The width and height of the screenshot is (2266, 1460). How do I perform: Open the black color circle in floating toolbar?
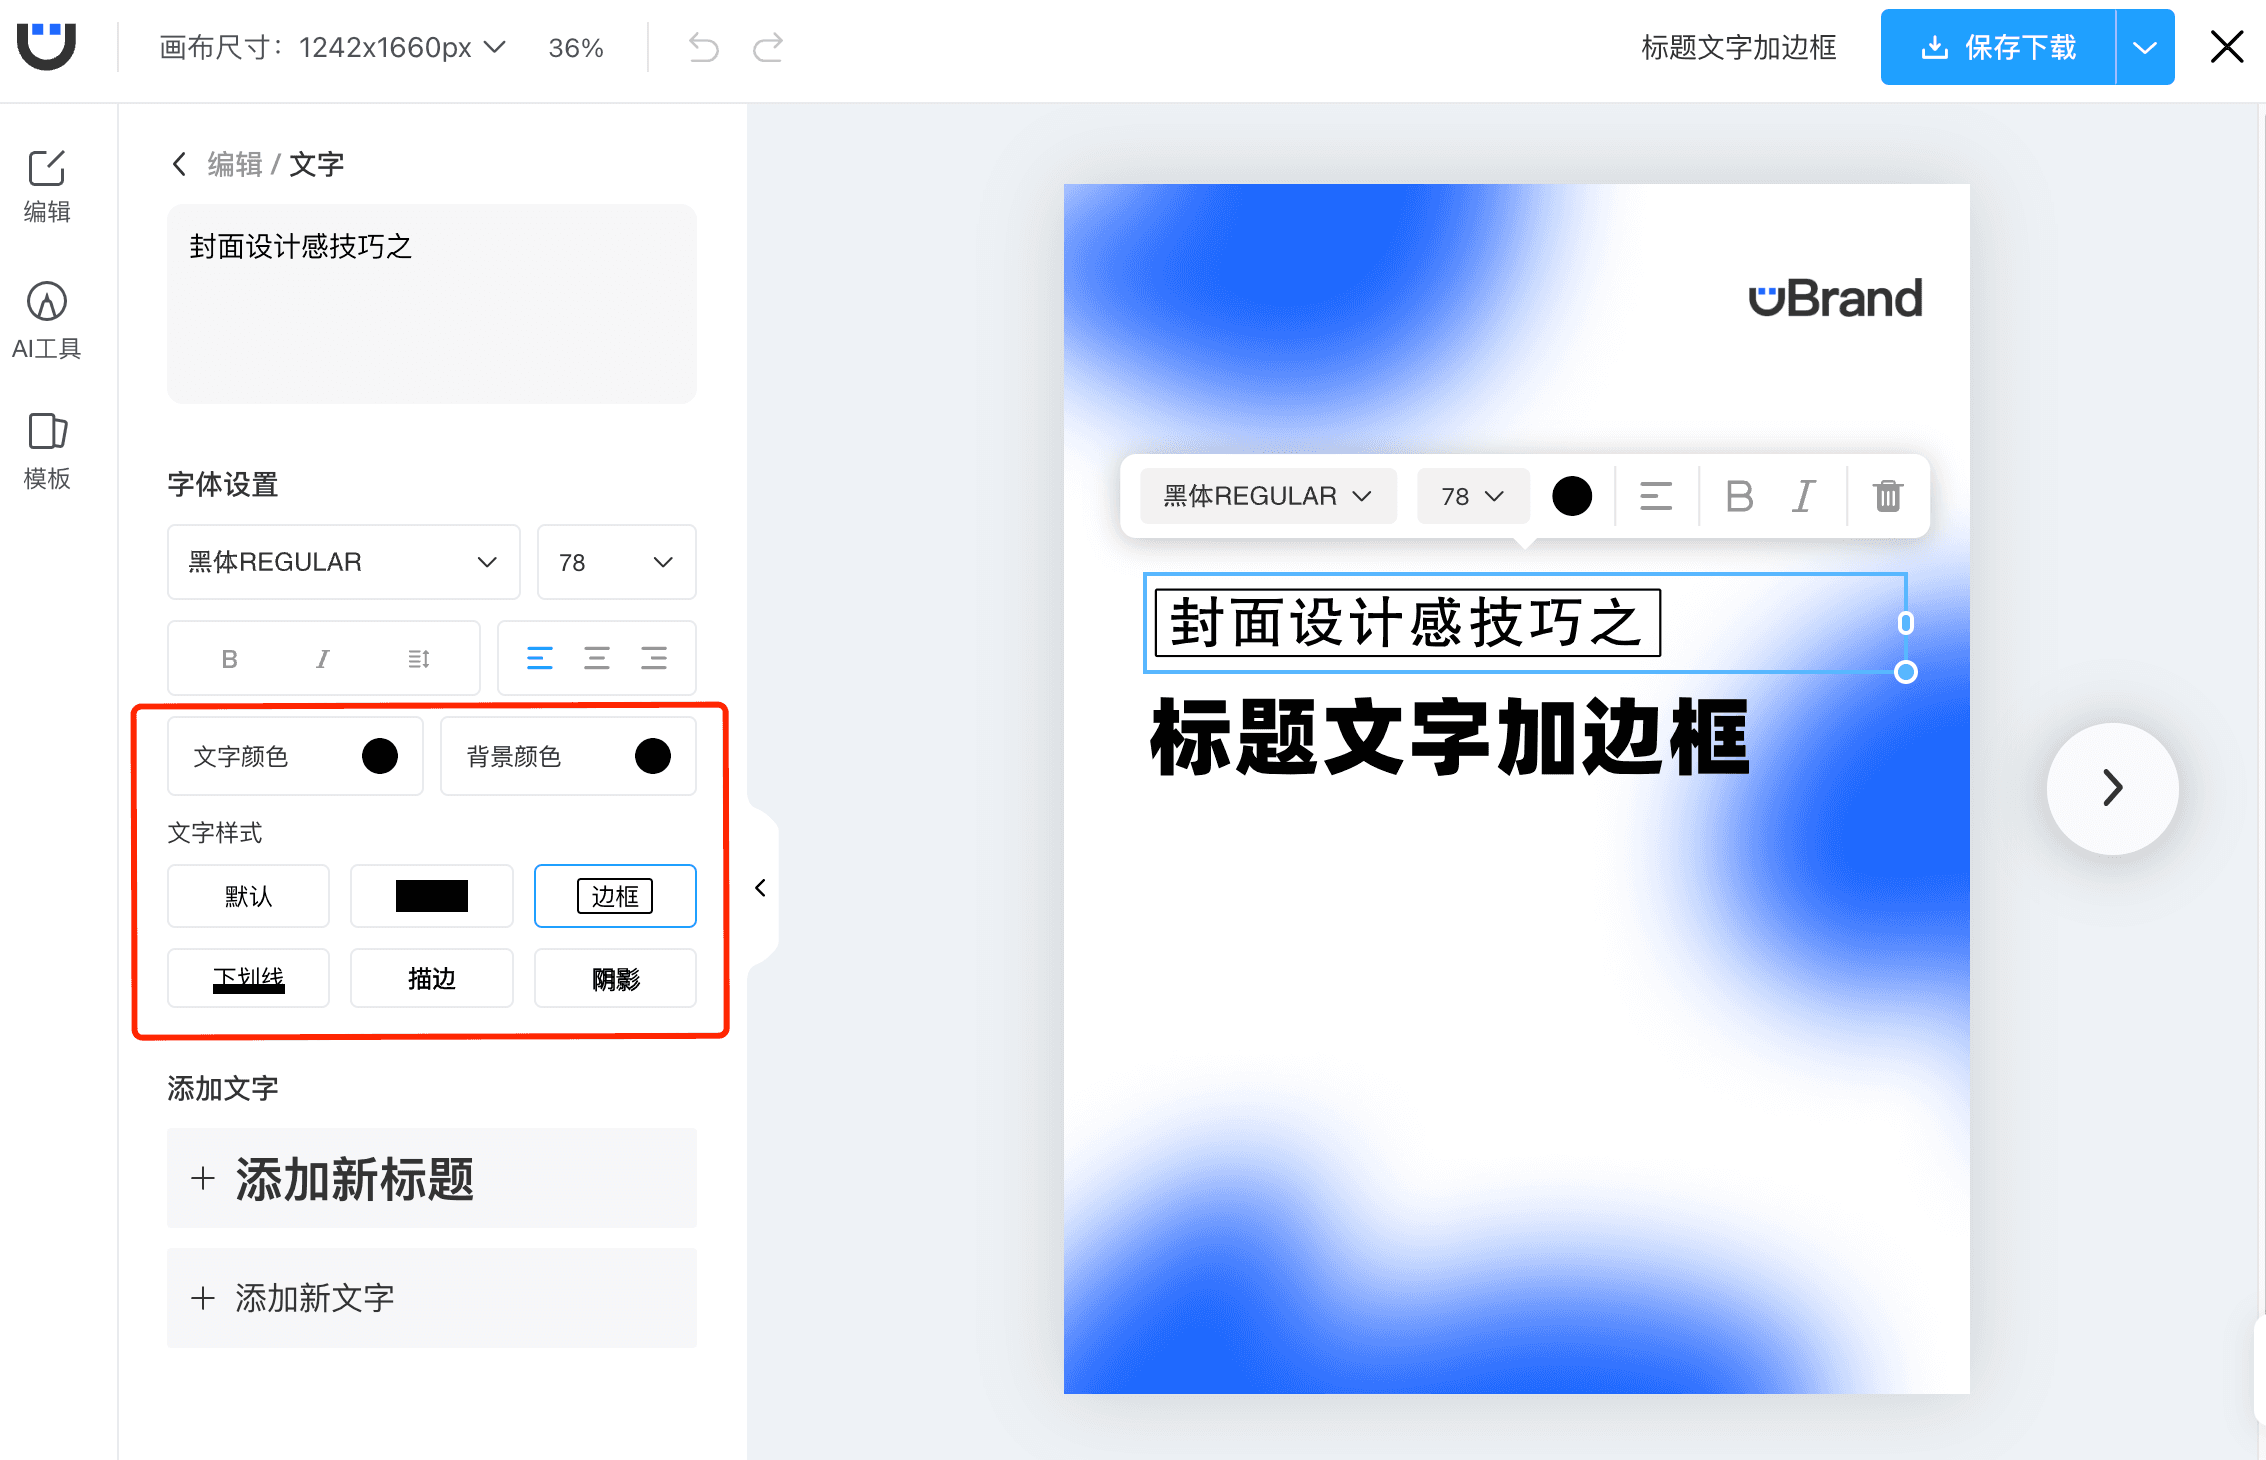(1572, 496)
